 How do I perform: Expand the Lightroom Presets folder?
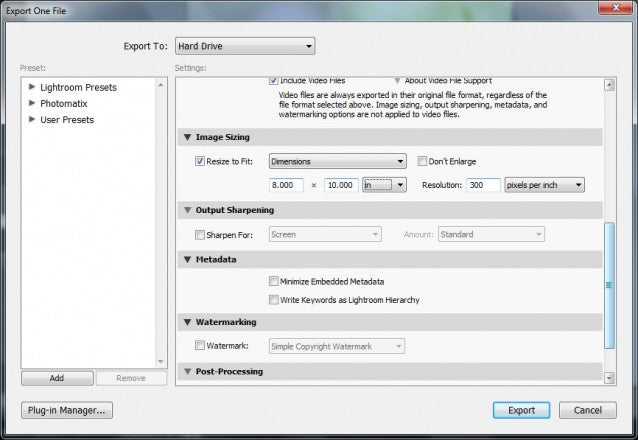coord(33,88)
